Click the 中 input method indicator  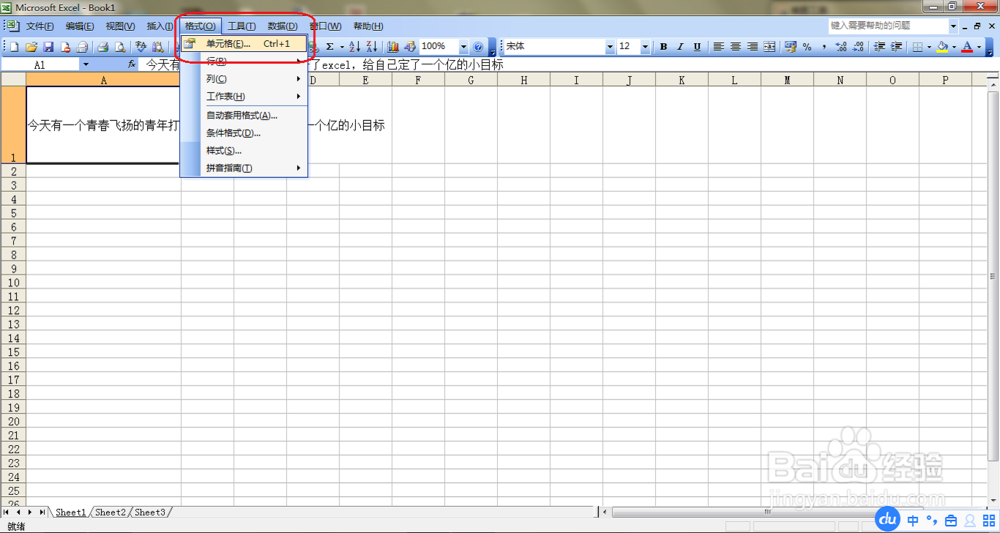point(913,520)
